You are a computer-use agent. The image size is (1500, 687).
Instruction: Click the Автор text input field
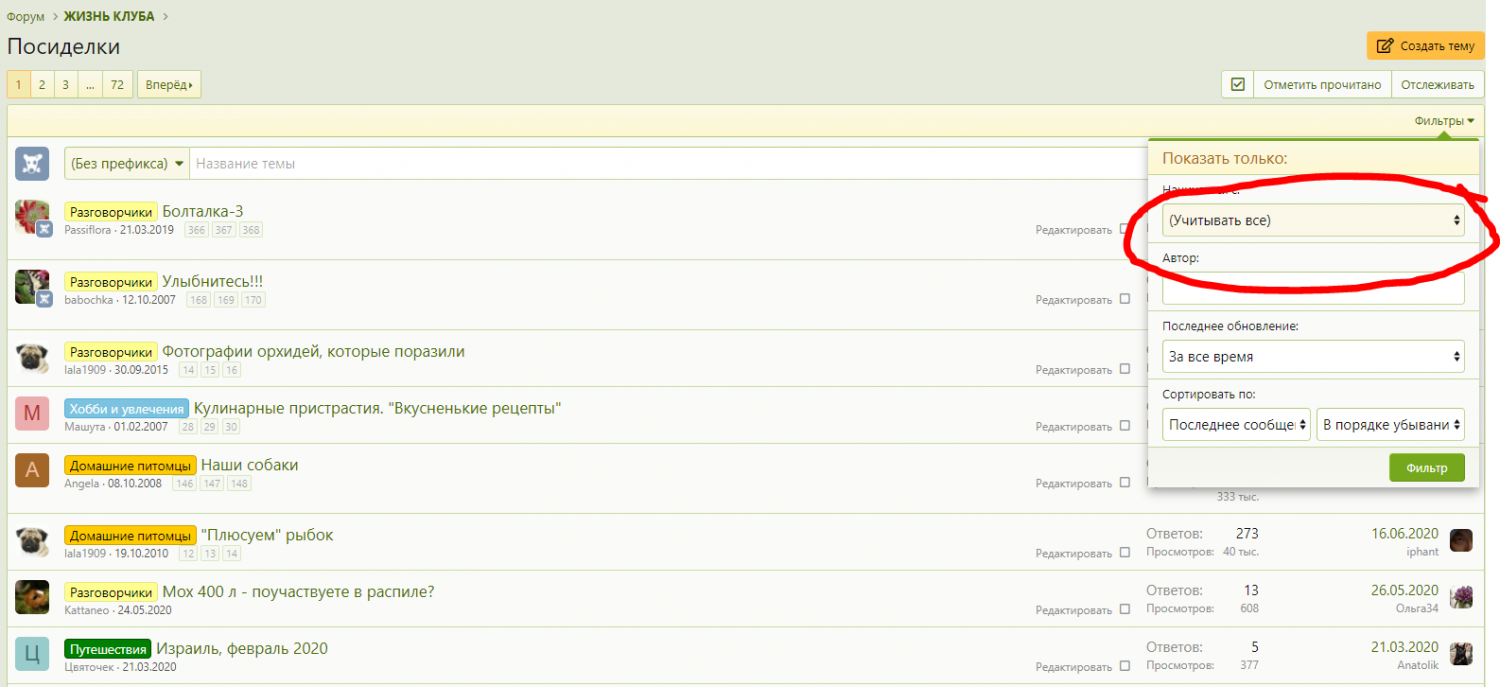click(1313, 289)
